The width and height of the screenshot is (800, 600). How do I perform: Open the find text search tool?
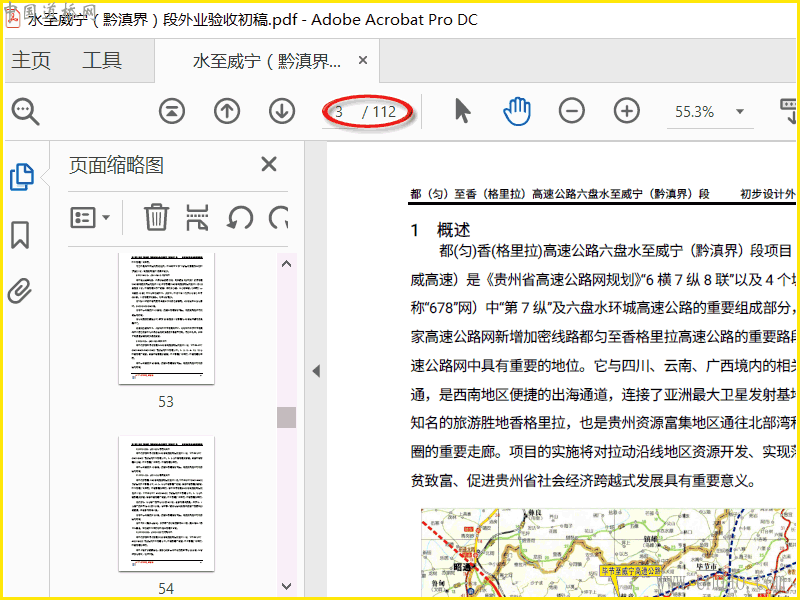pos(26,112)
